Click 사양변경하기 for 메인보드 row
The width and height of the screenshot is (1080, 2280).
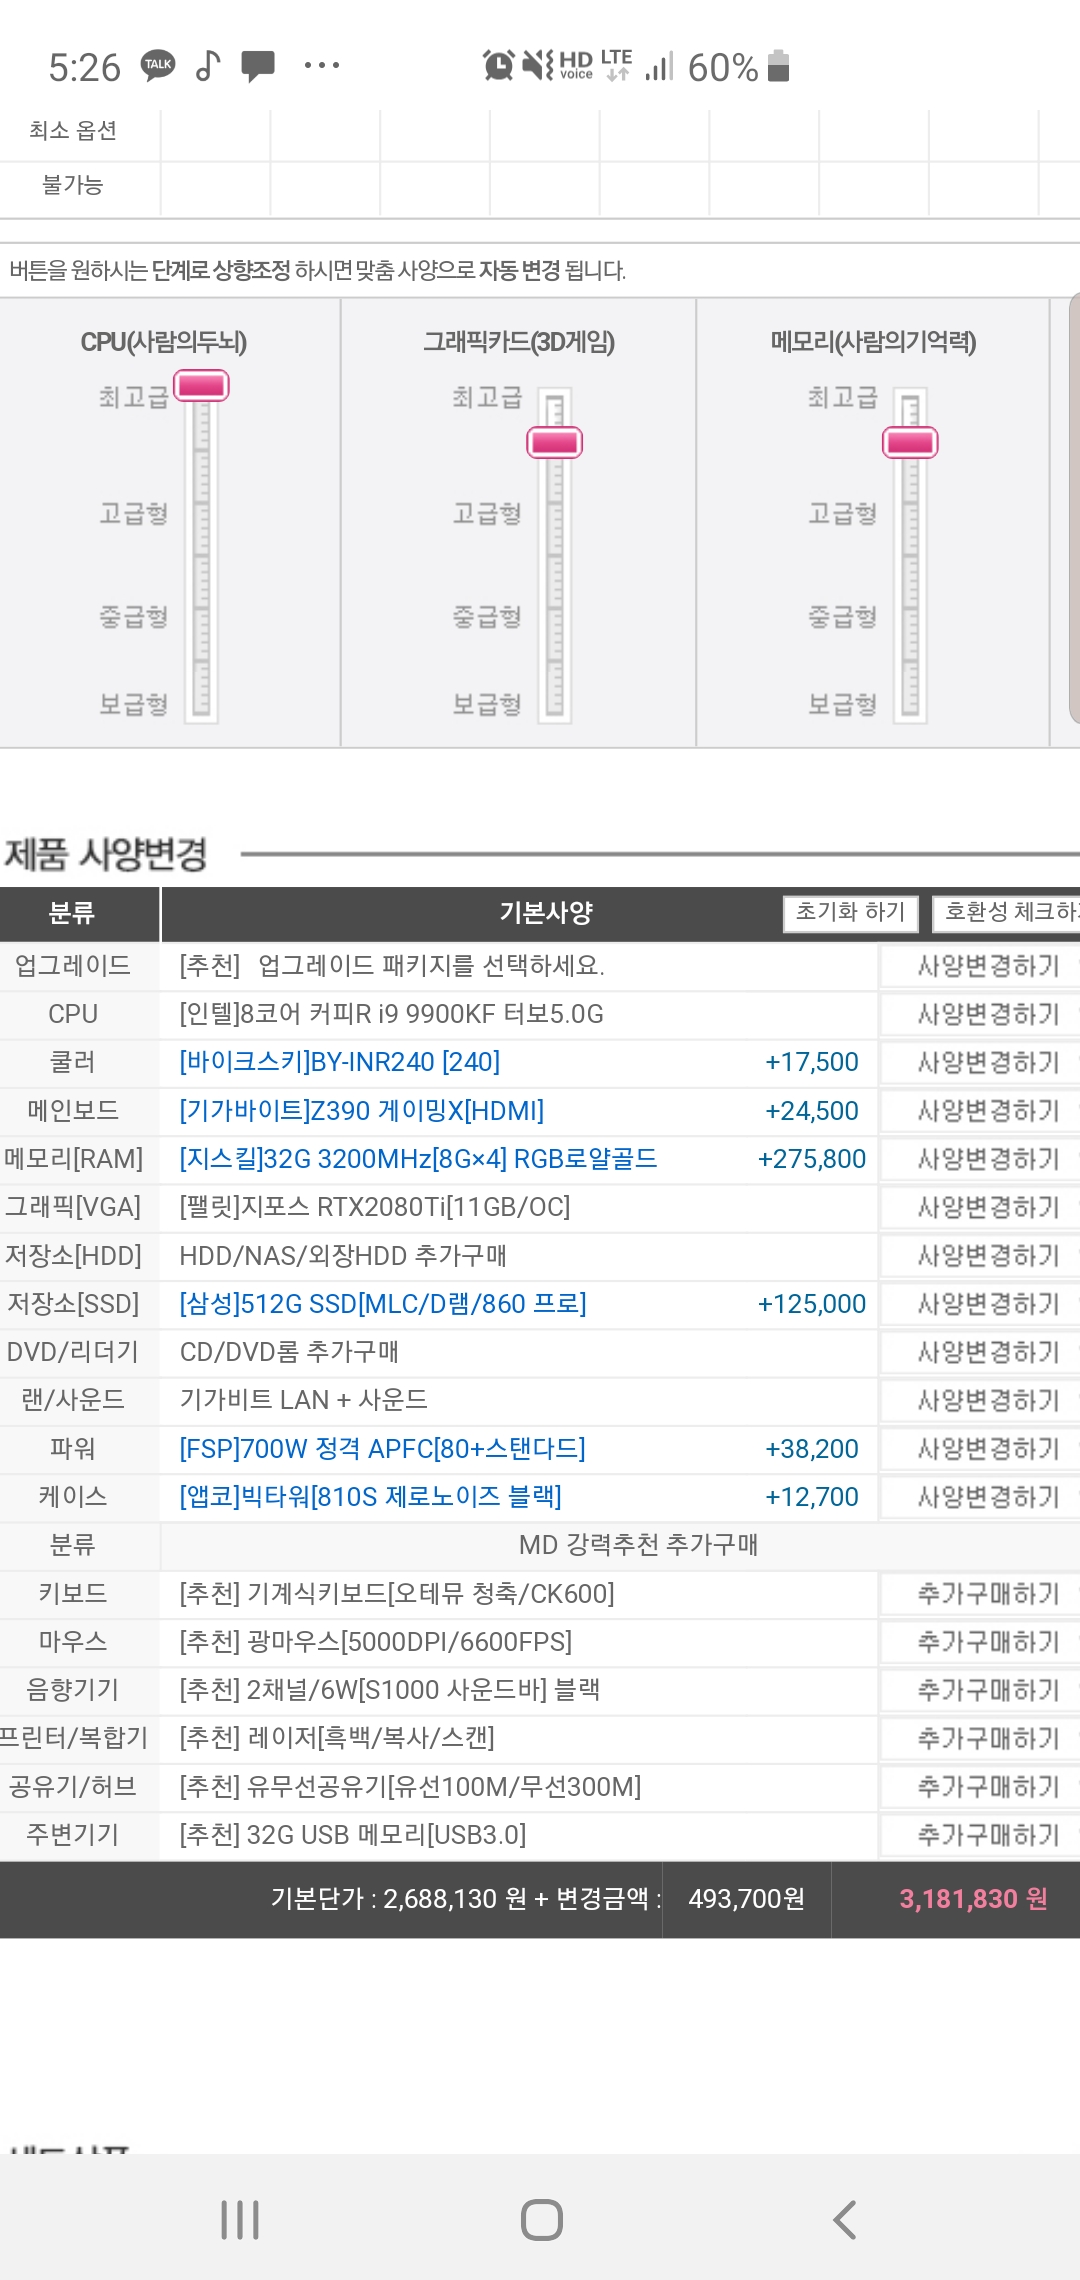pos(980,1111)
